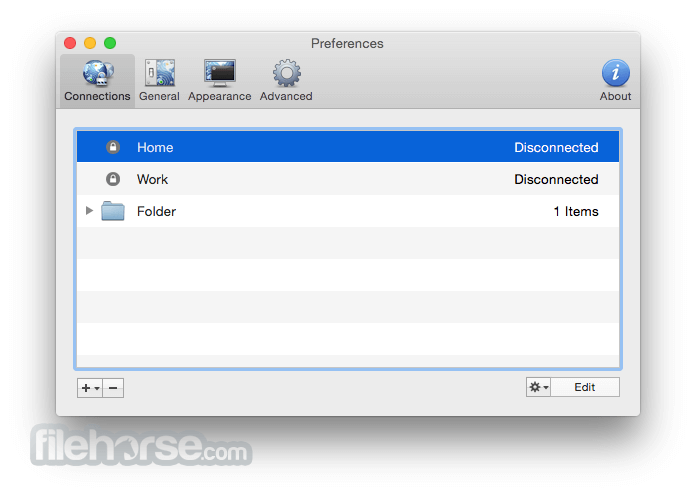The width and height of the screenshot is (696, 496).
Task: Select the Advanced tab label
Action: point(286,96)
